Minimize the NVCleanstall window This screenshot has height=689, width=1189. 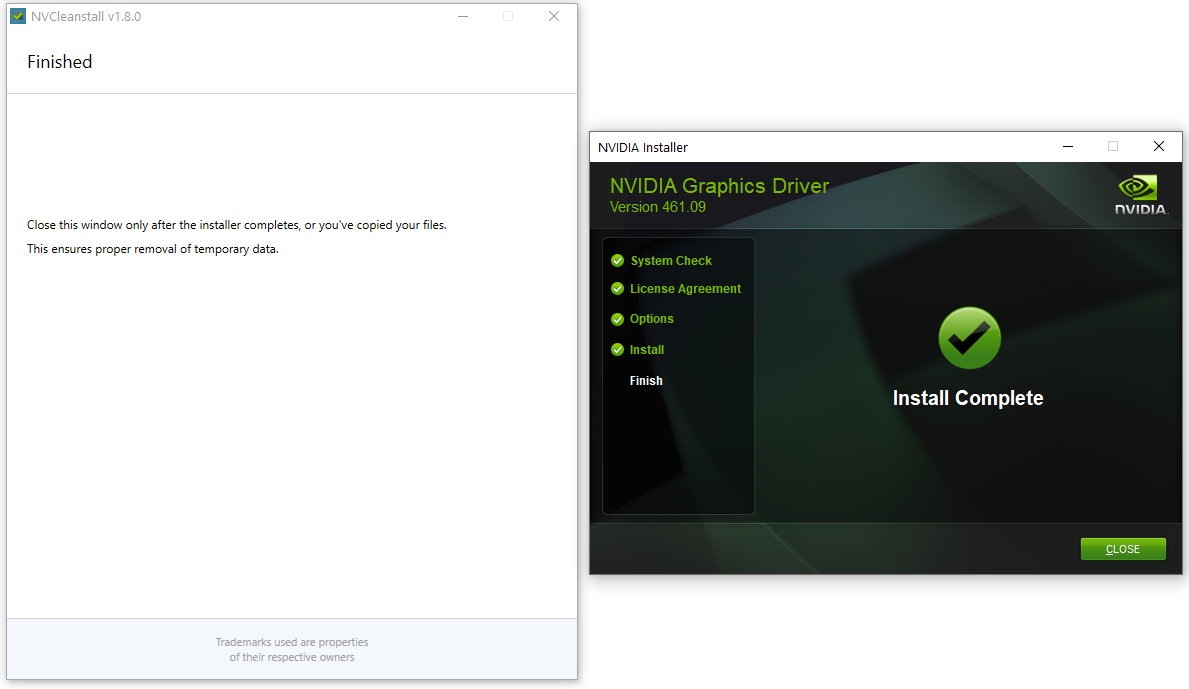click(x=463, y=16)
